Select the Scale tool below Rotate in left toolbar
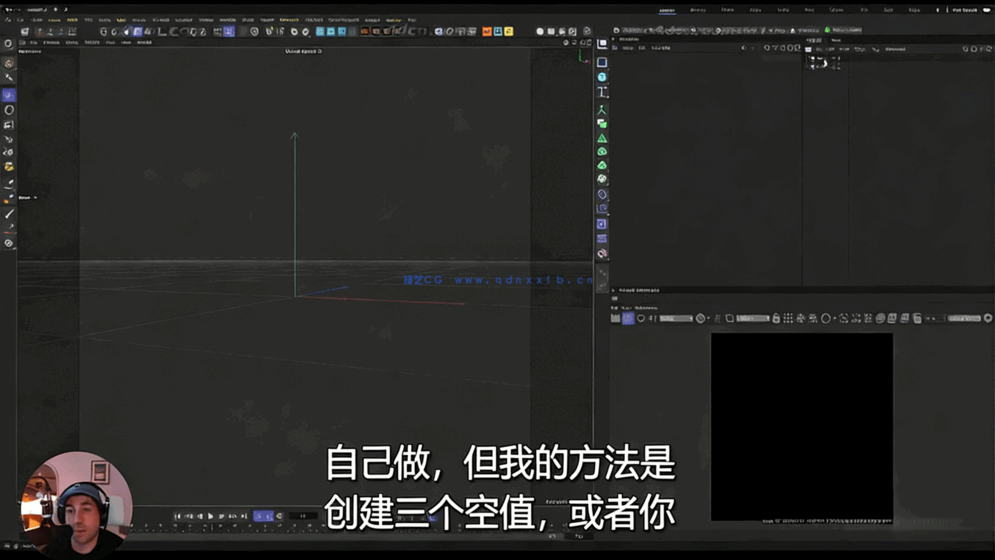Screen dimensions: 995x560 9,125
